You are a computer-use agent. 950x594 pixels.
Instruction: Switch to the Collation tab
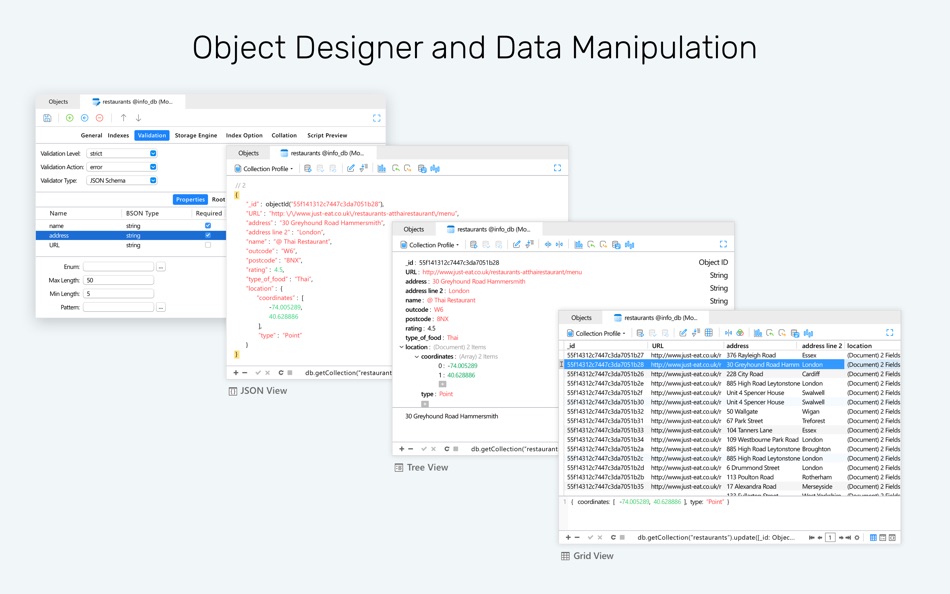click(x=284, y=135)
